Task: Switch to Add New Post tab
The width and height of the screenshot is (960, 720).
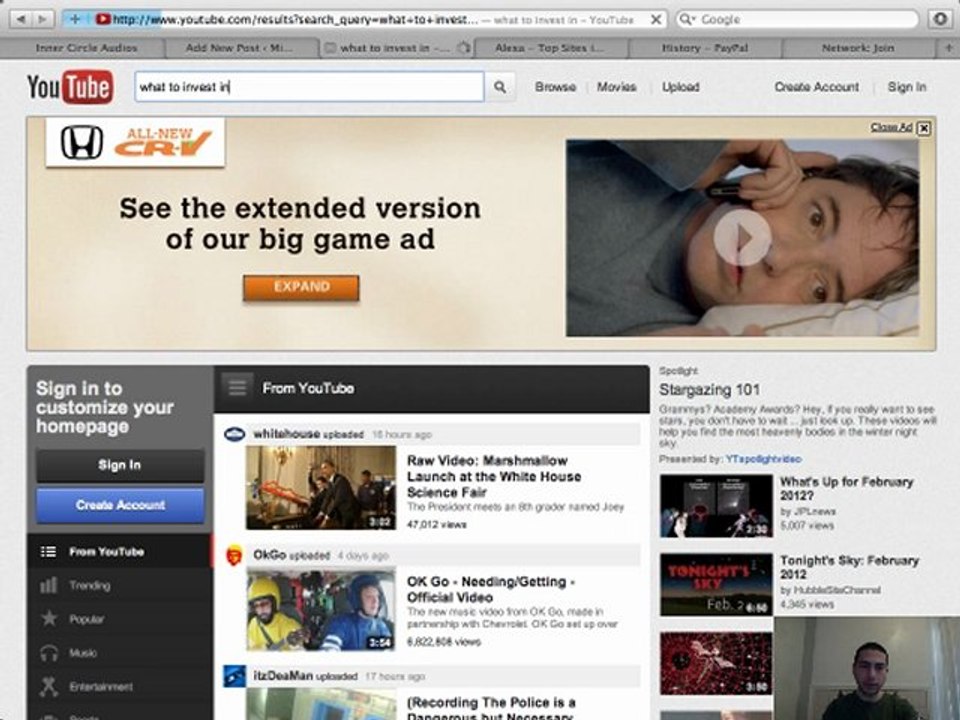Action: click(239, 48)
